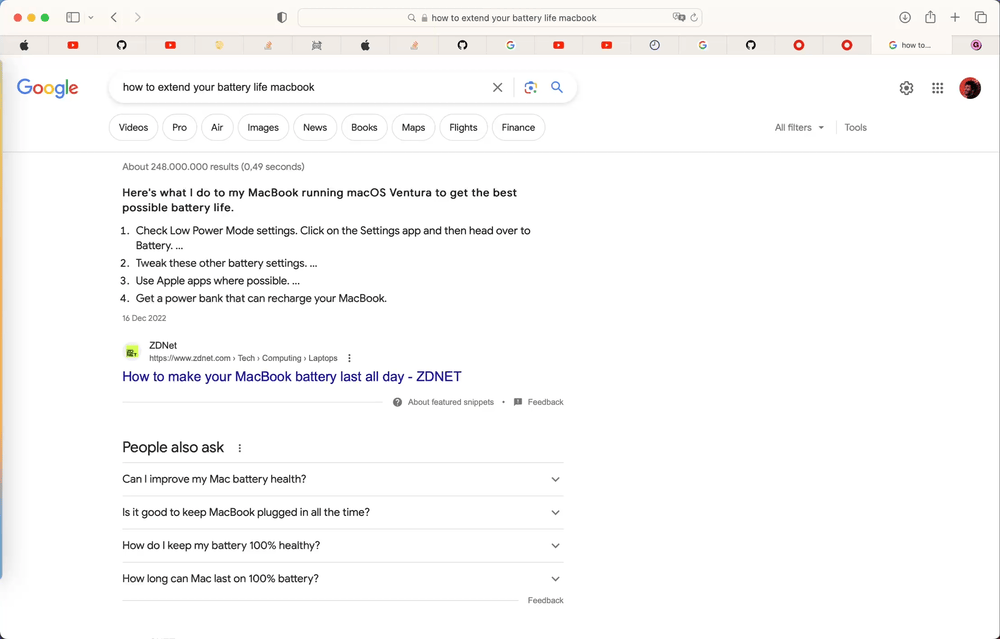
Task: Click the Safari address bar
Action: coord(500,18)
